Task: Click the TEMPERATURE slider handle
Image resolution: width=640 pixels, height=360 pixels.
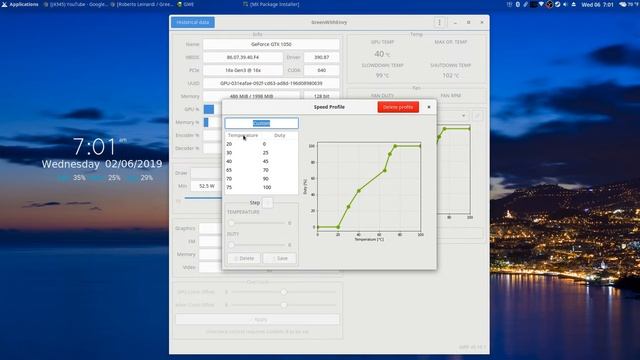Action: (231, 223)
